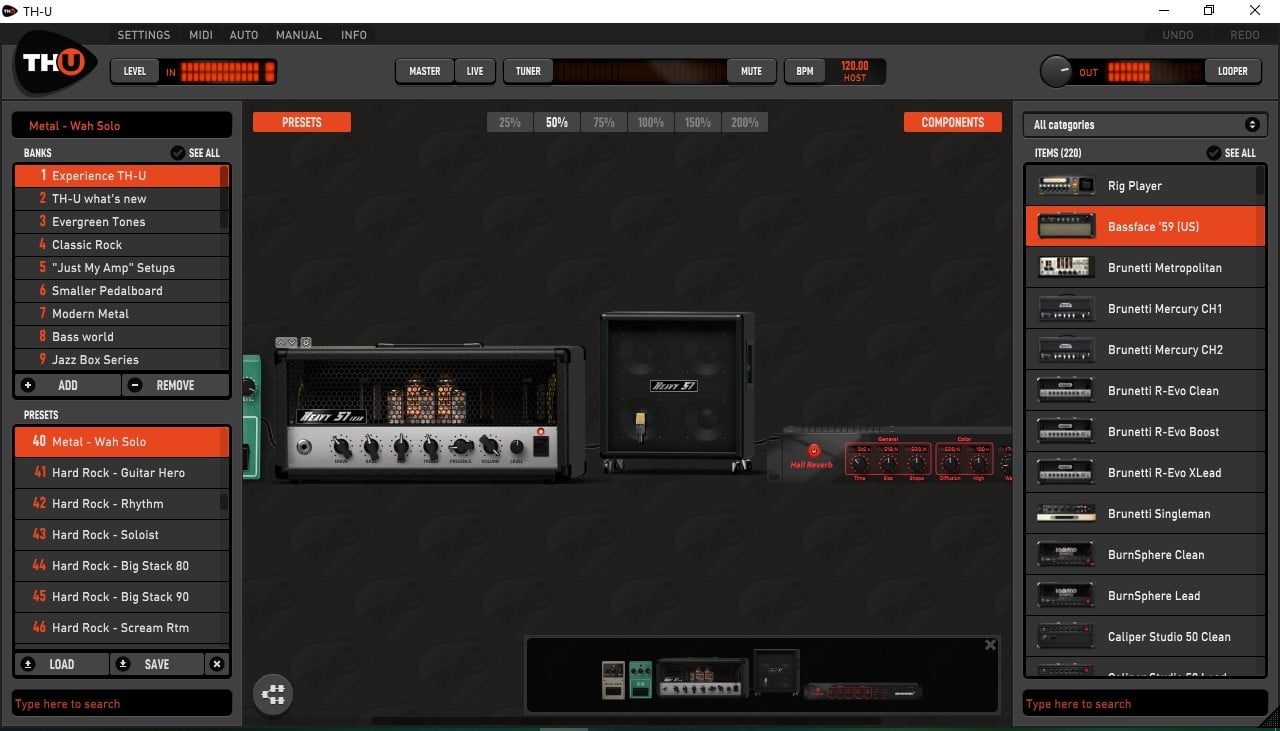Image resolution: width=1280 pixels, height=731 pixels.
Task: Close the rig overview strip with its X
Action: pyautogui.click(x=990, y=645)
